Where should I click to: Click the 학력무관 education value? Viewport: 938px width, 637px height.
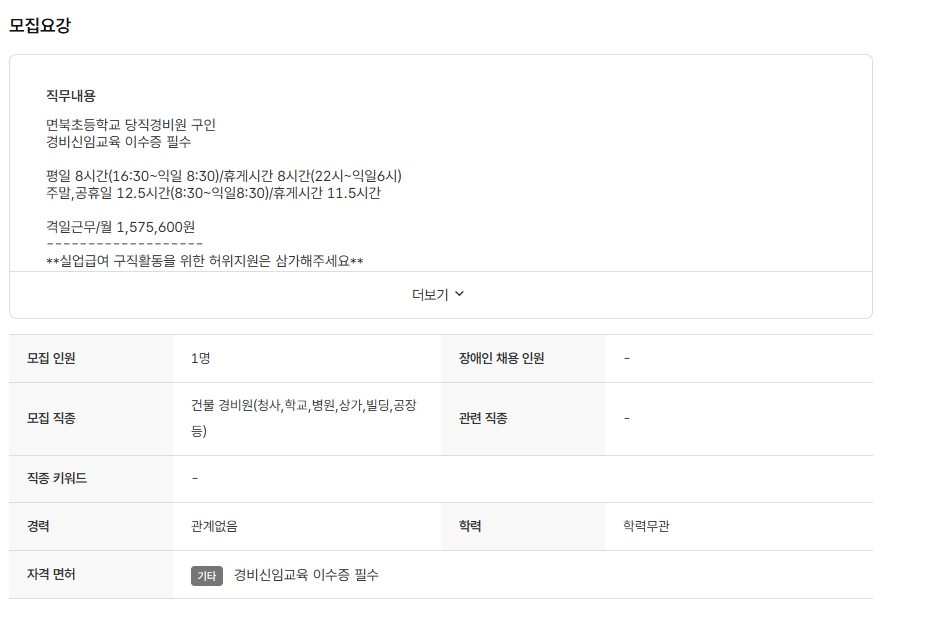click(646, 526)
